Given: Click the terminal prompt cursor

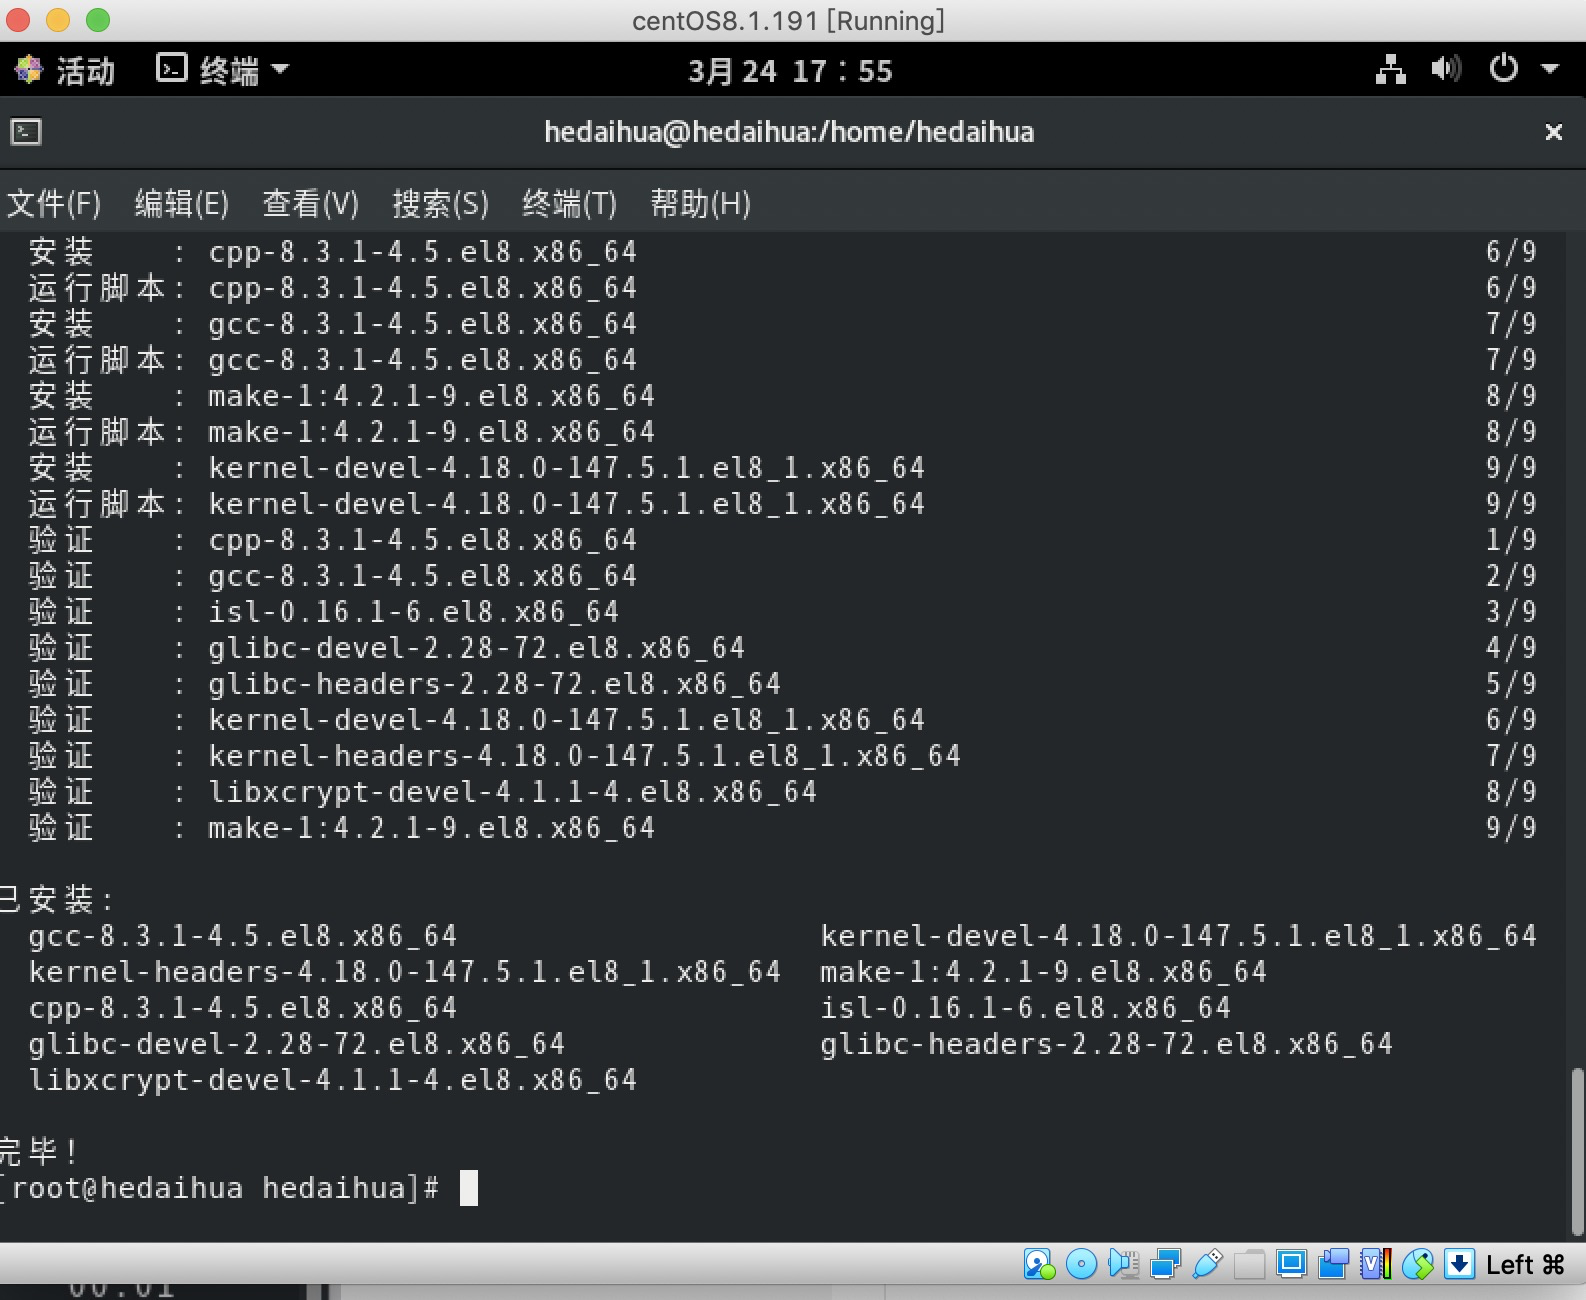Looking at the screenshot, I should click(x=468, y=1188).
